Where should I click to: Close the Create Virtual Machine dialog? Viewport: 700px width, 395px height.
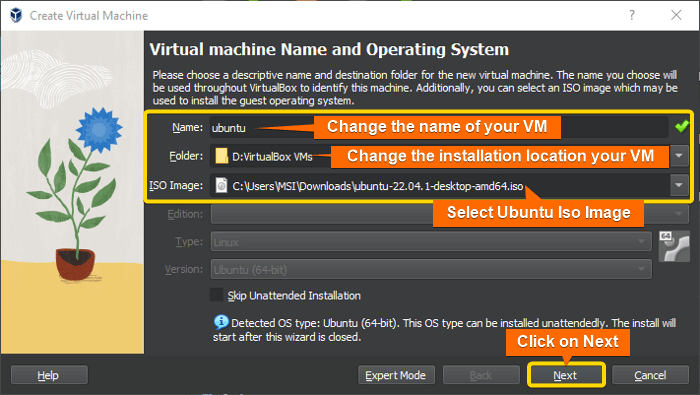676,15
